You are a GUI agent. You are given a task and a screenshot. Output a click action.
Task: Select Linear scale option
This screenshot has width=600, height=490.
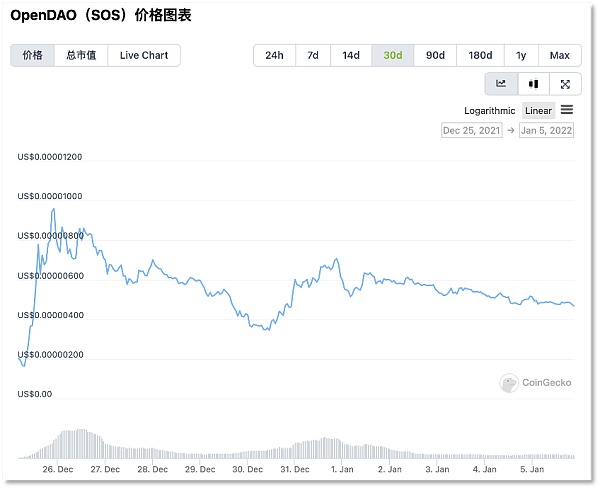click(x=539, y=111)
